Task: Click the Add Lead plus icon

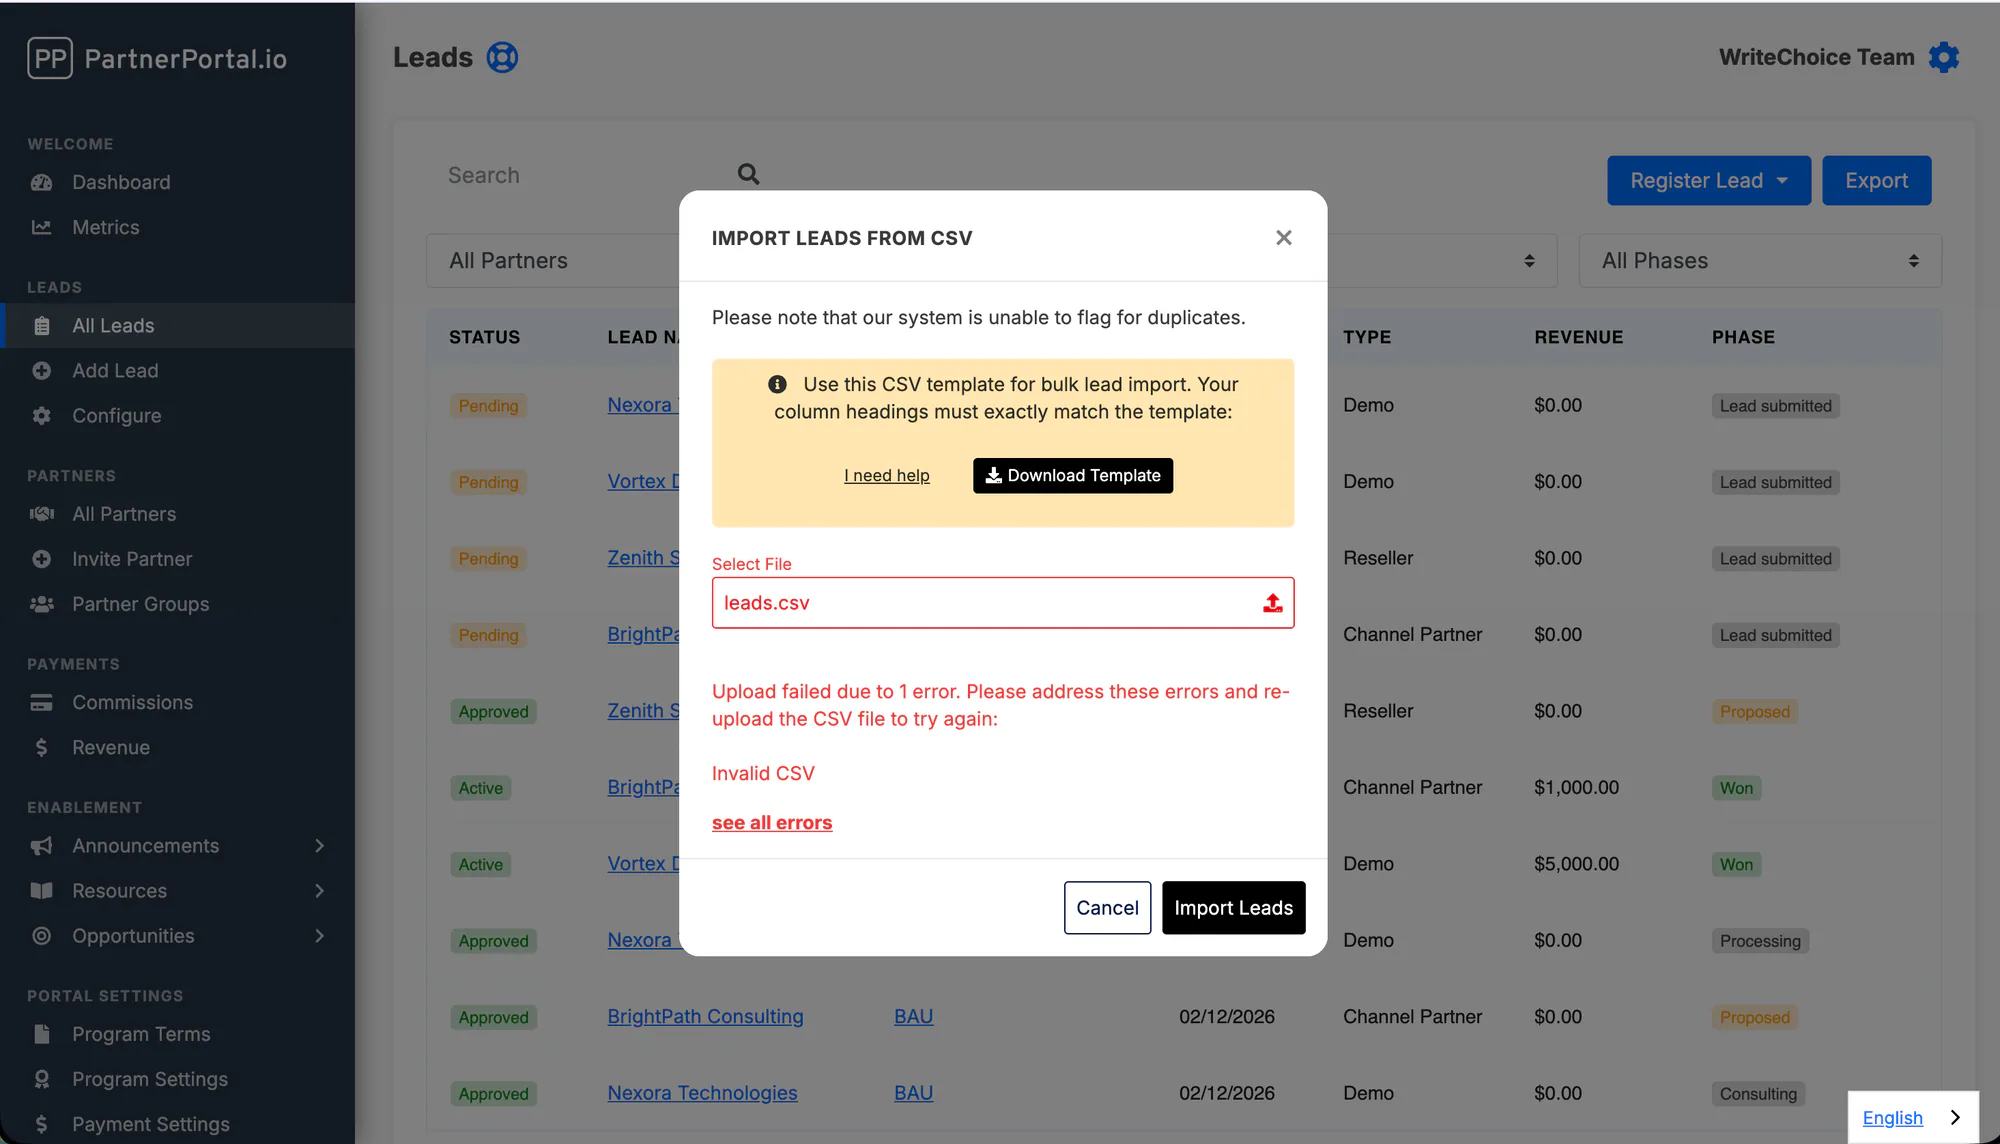Action: click(42, 371)
